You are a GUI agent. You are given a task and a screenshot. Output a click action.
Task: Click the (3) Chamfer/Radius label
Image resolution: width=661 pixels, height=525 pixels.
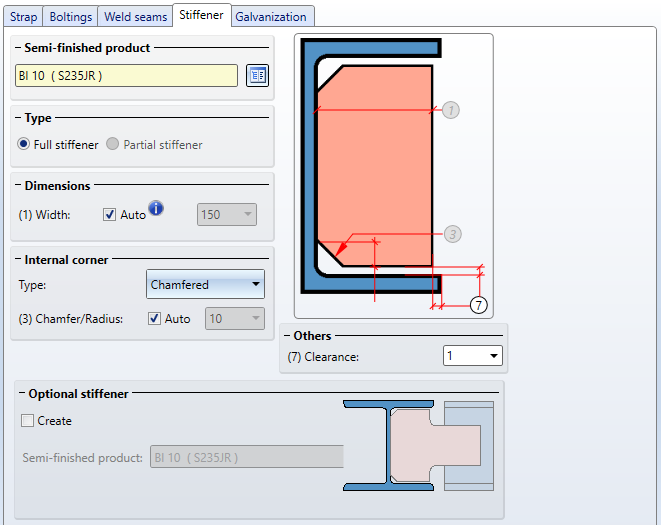70,318
